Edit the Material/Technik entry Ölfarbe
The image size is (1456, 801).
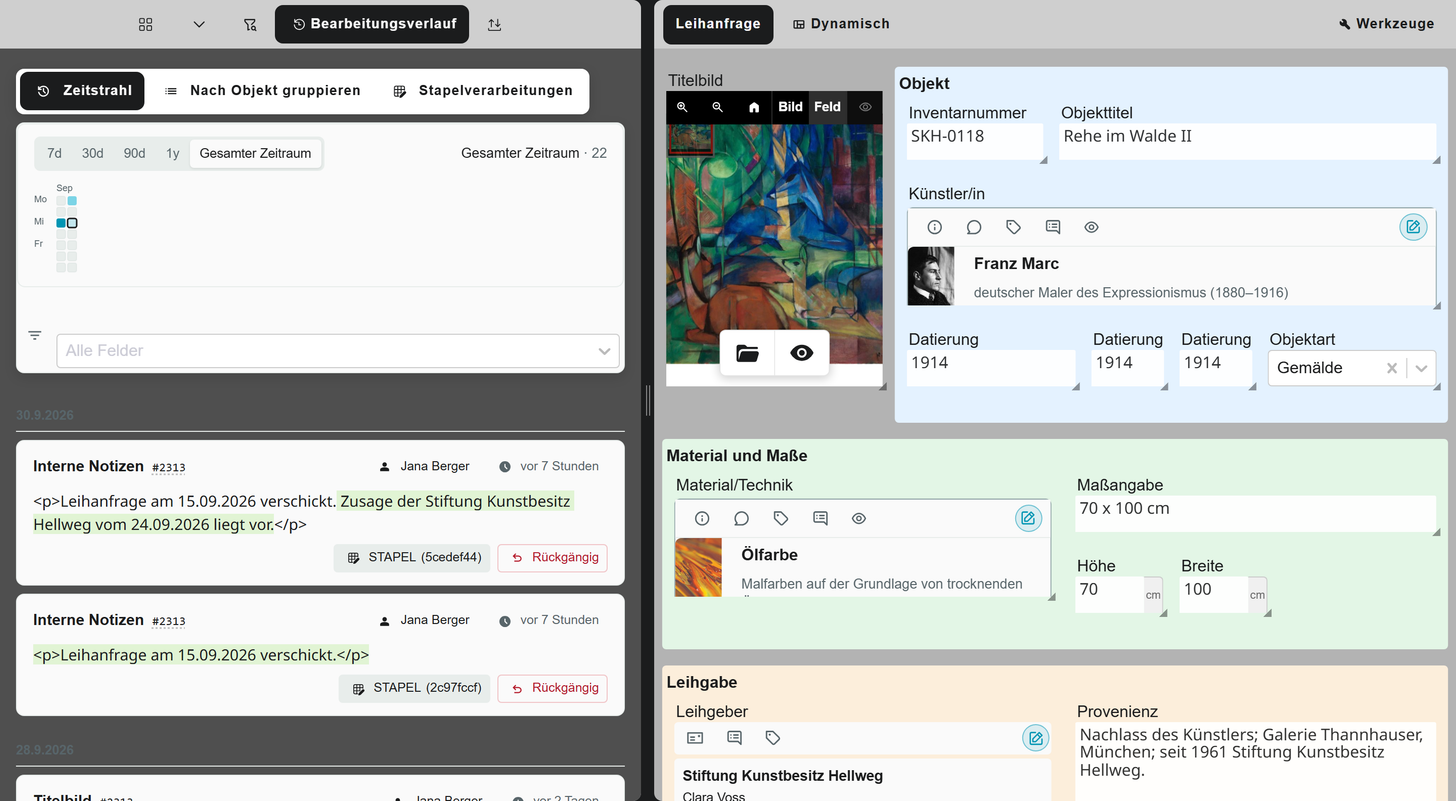pyautogui.click(x=1028, y=518)
